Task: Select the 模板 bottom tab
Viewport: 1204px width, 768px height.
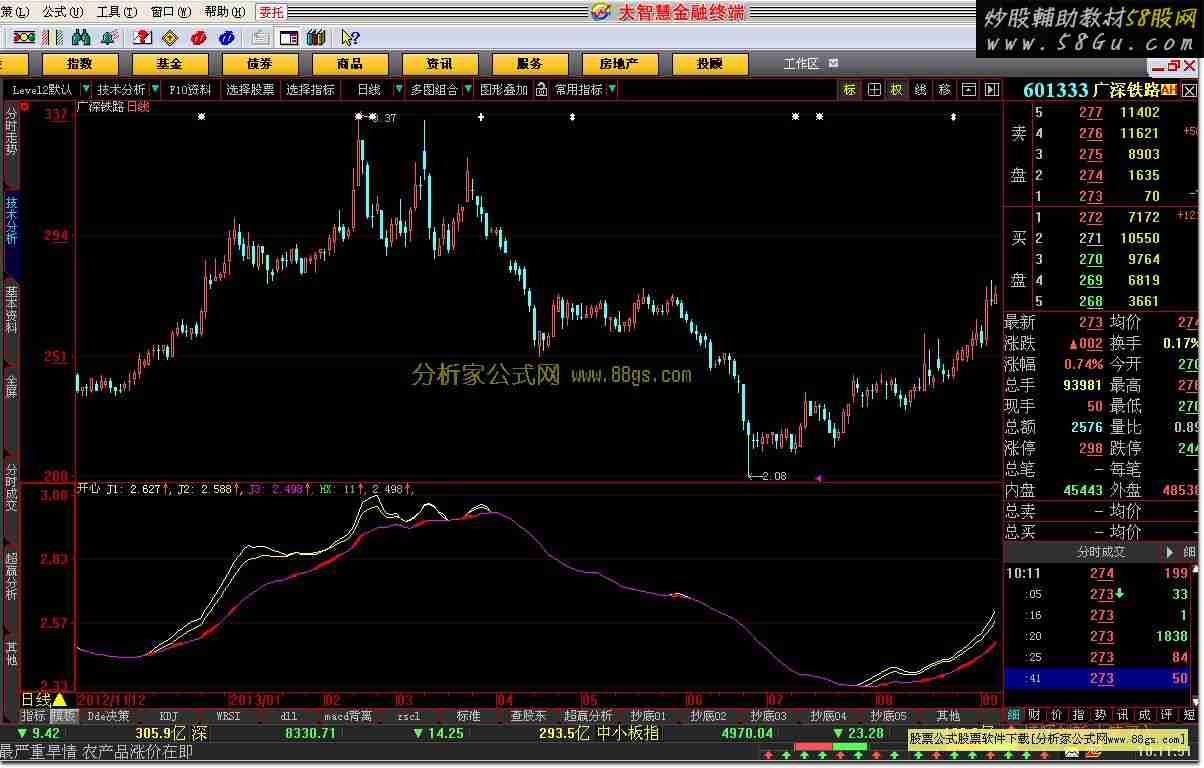Action: tap(63, 716)
